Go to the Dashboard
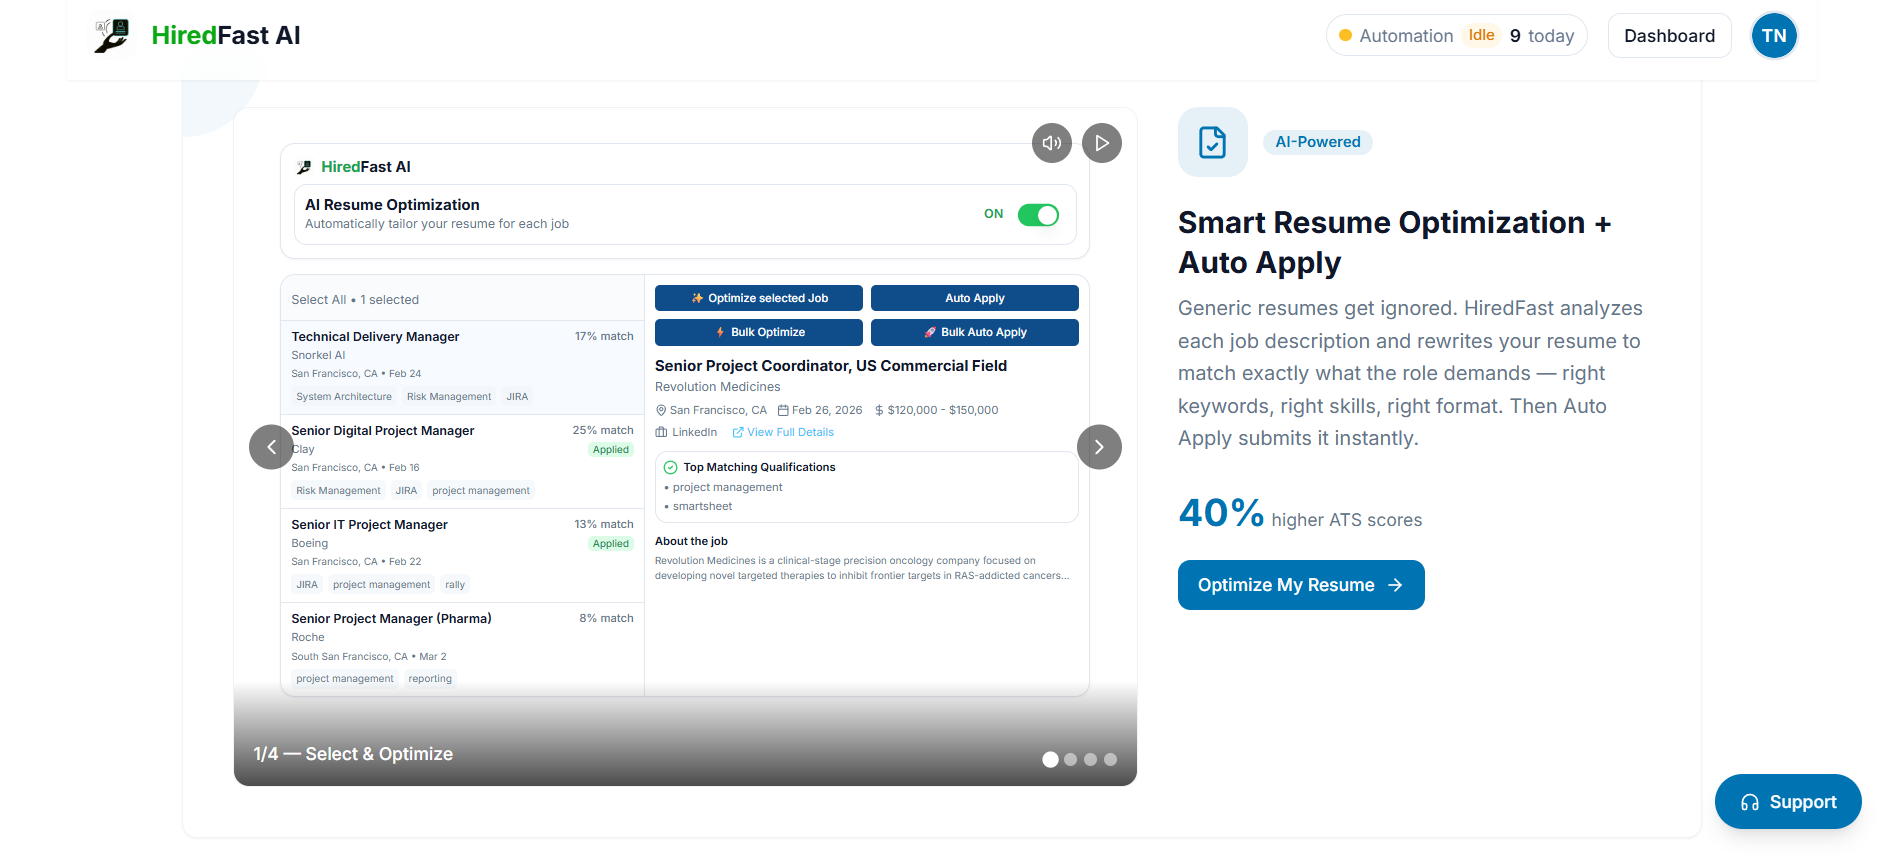This screenshot has height=856, width=1888. click(1669, 36)
